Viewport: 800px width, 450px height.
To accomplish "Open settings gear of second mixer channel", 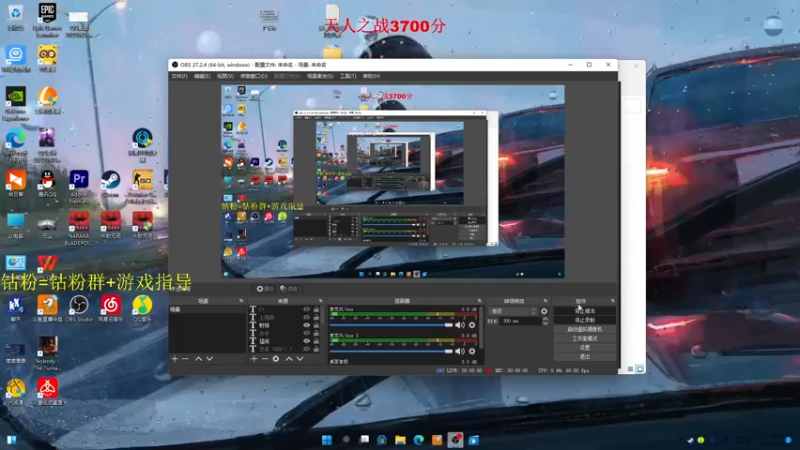I will click(472, 351).
